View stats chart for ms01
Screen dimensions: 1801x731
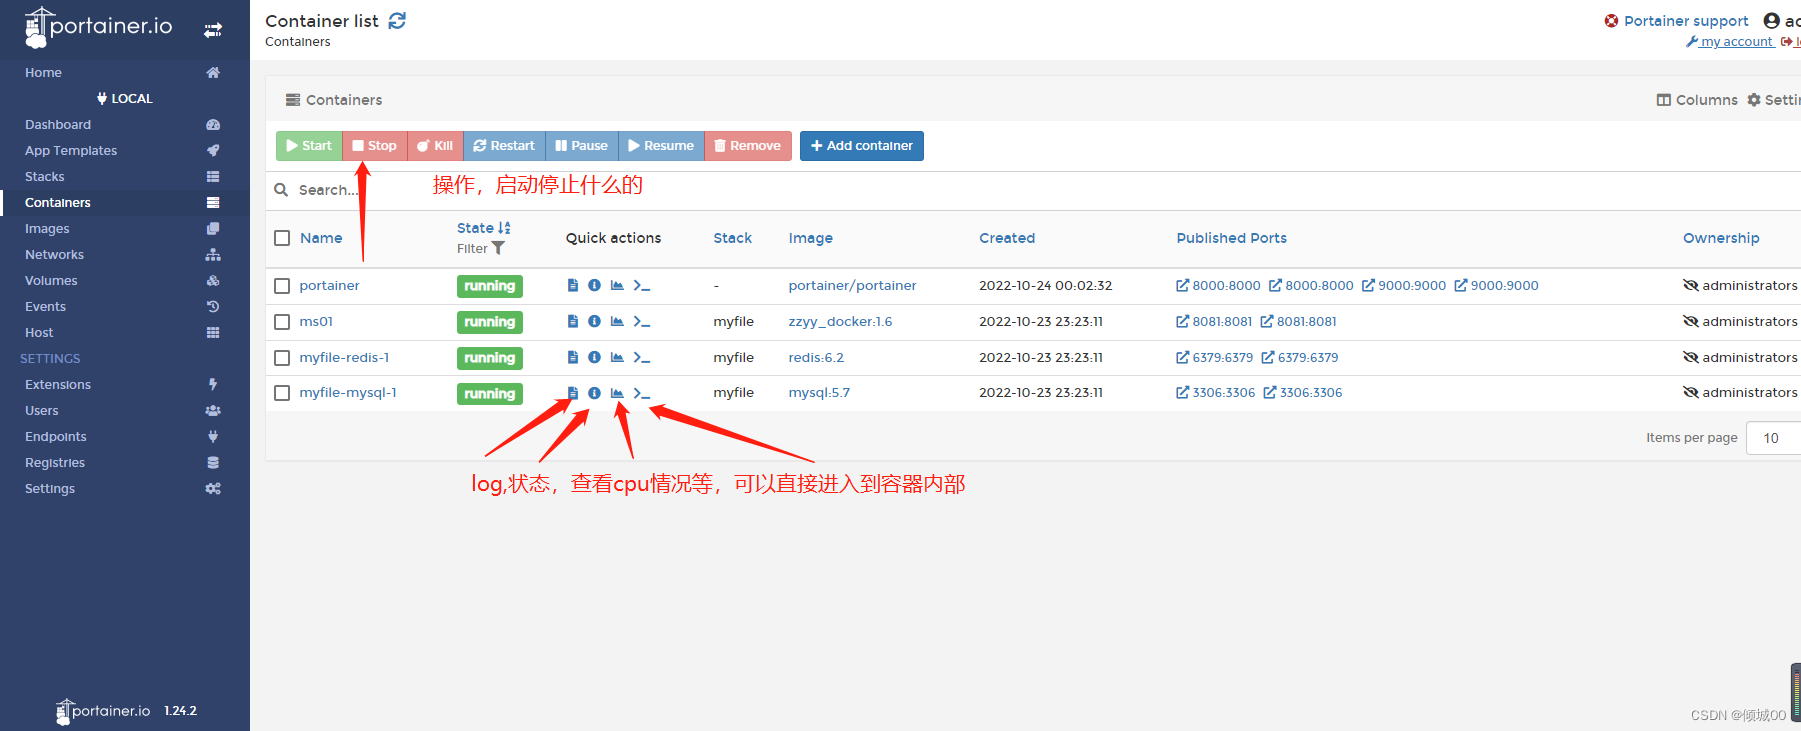617,321
